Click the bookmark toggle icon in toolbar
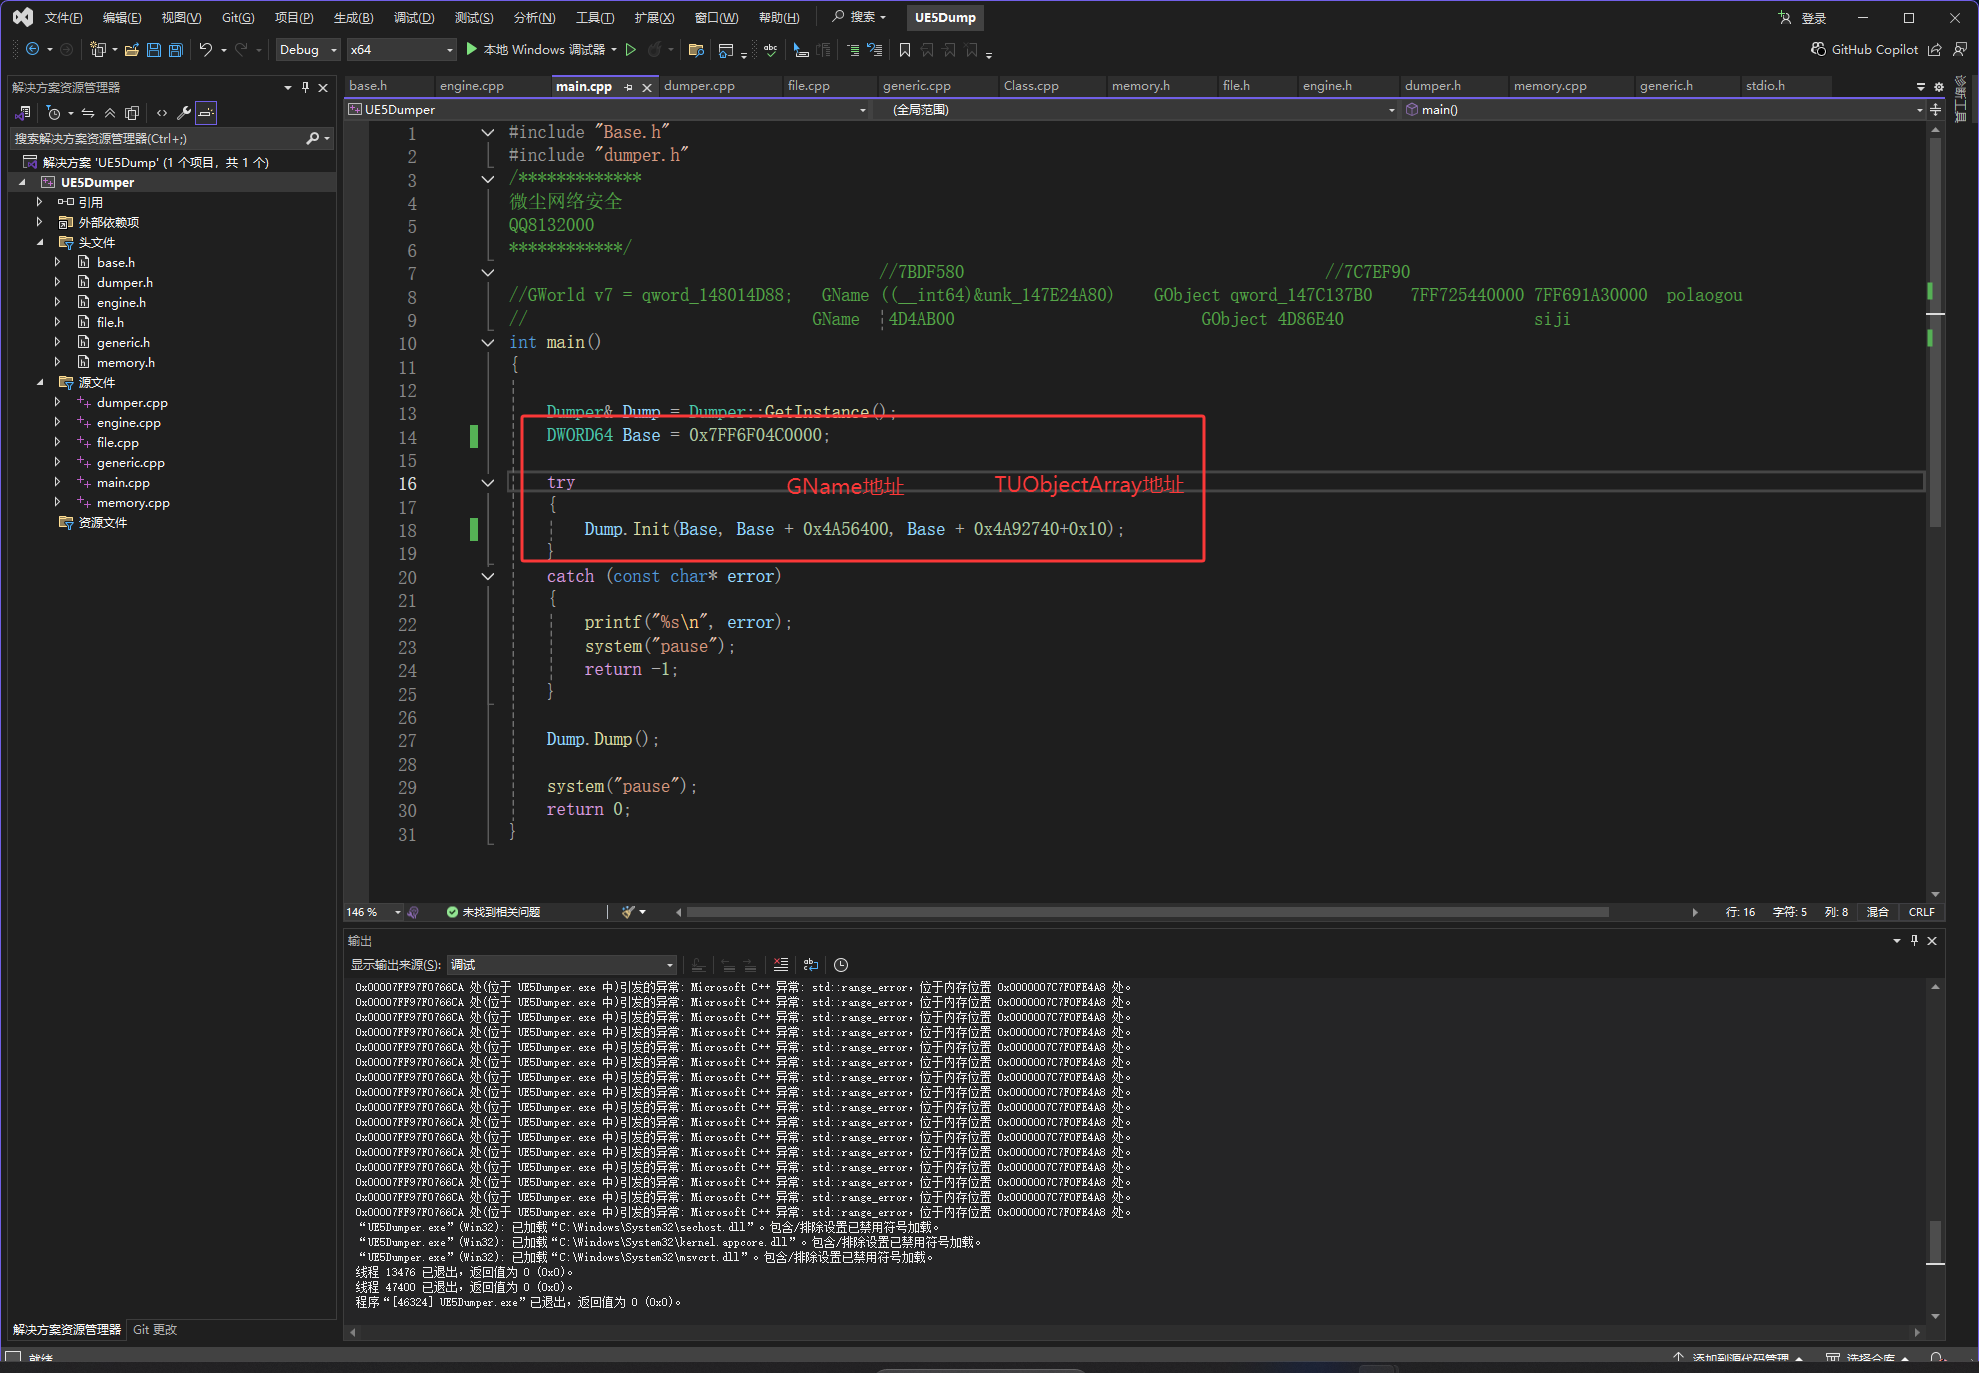 [x=904, y=50]
